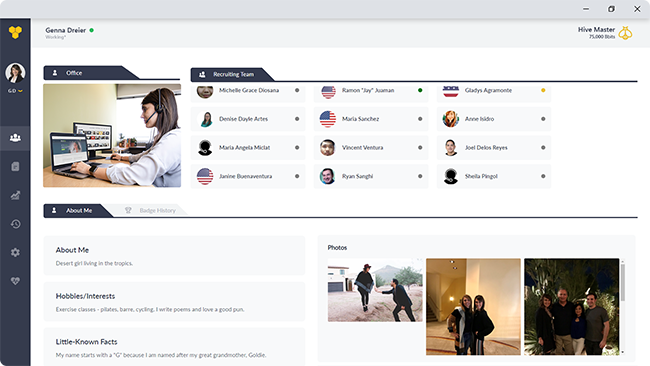
Task: Open Anne Isidro's team card
Action: (494, 119)
